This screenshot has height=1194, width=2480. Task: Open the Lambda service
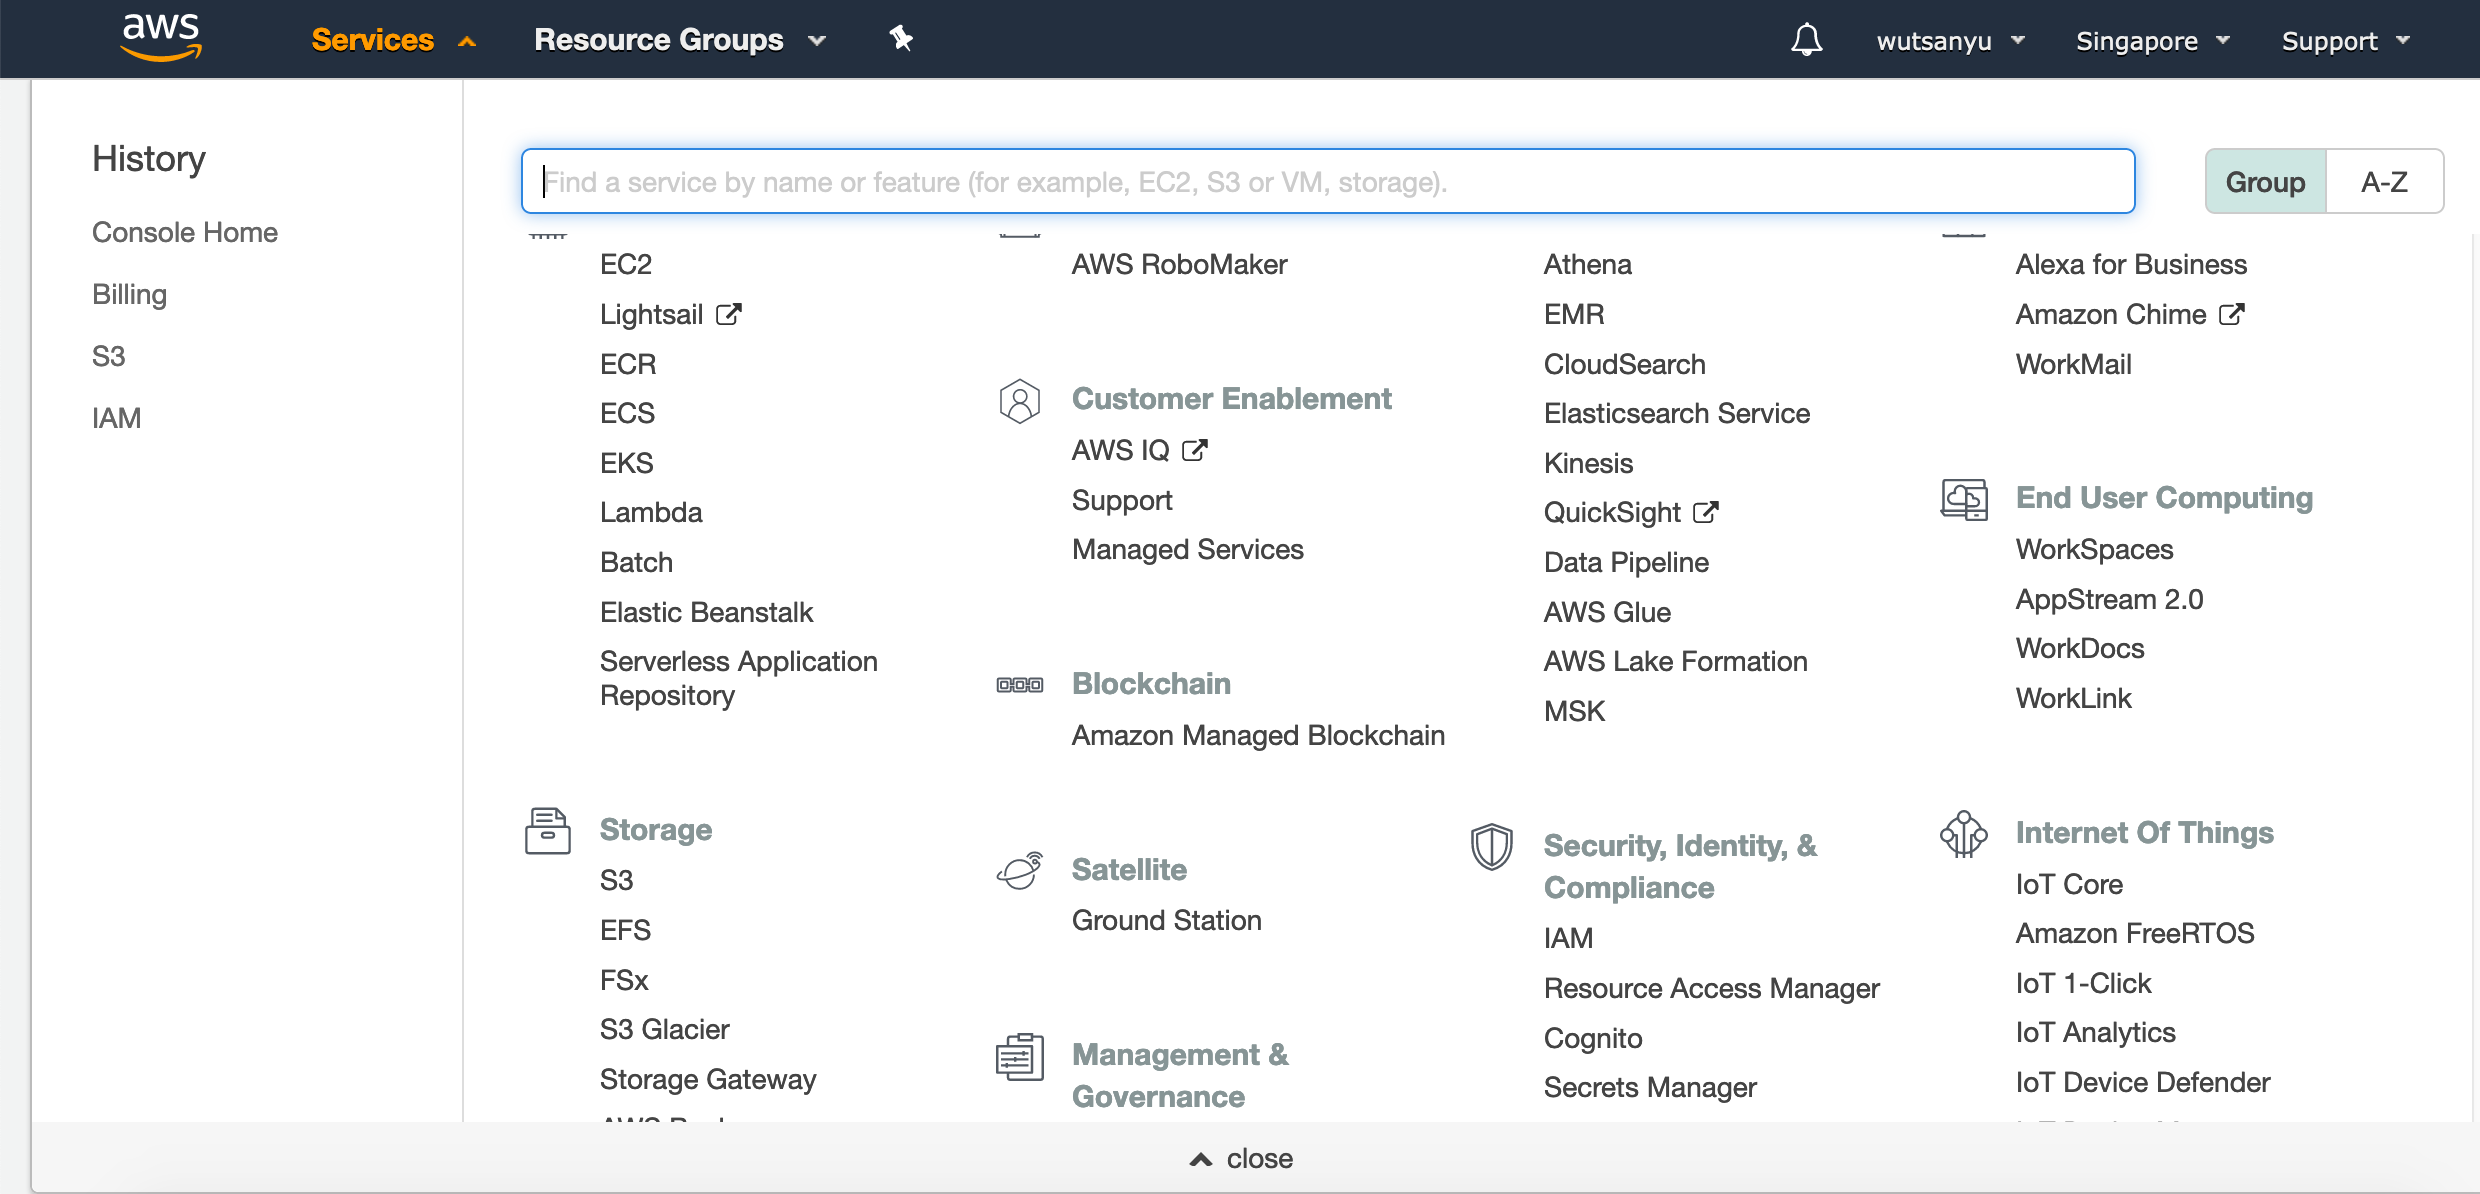point(651,512)
